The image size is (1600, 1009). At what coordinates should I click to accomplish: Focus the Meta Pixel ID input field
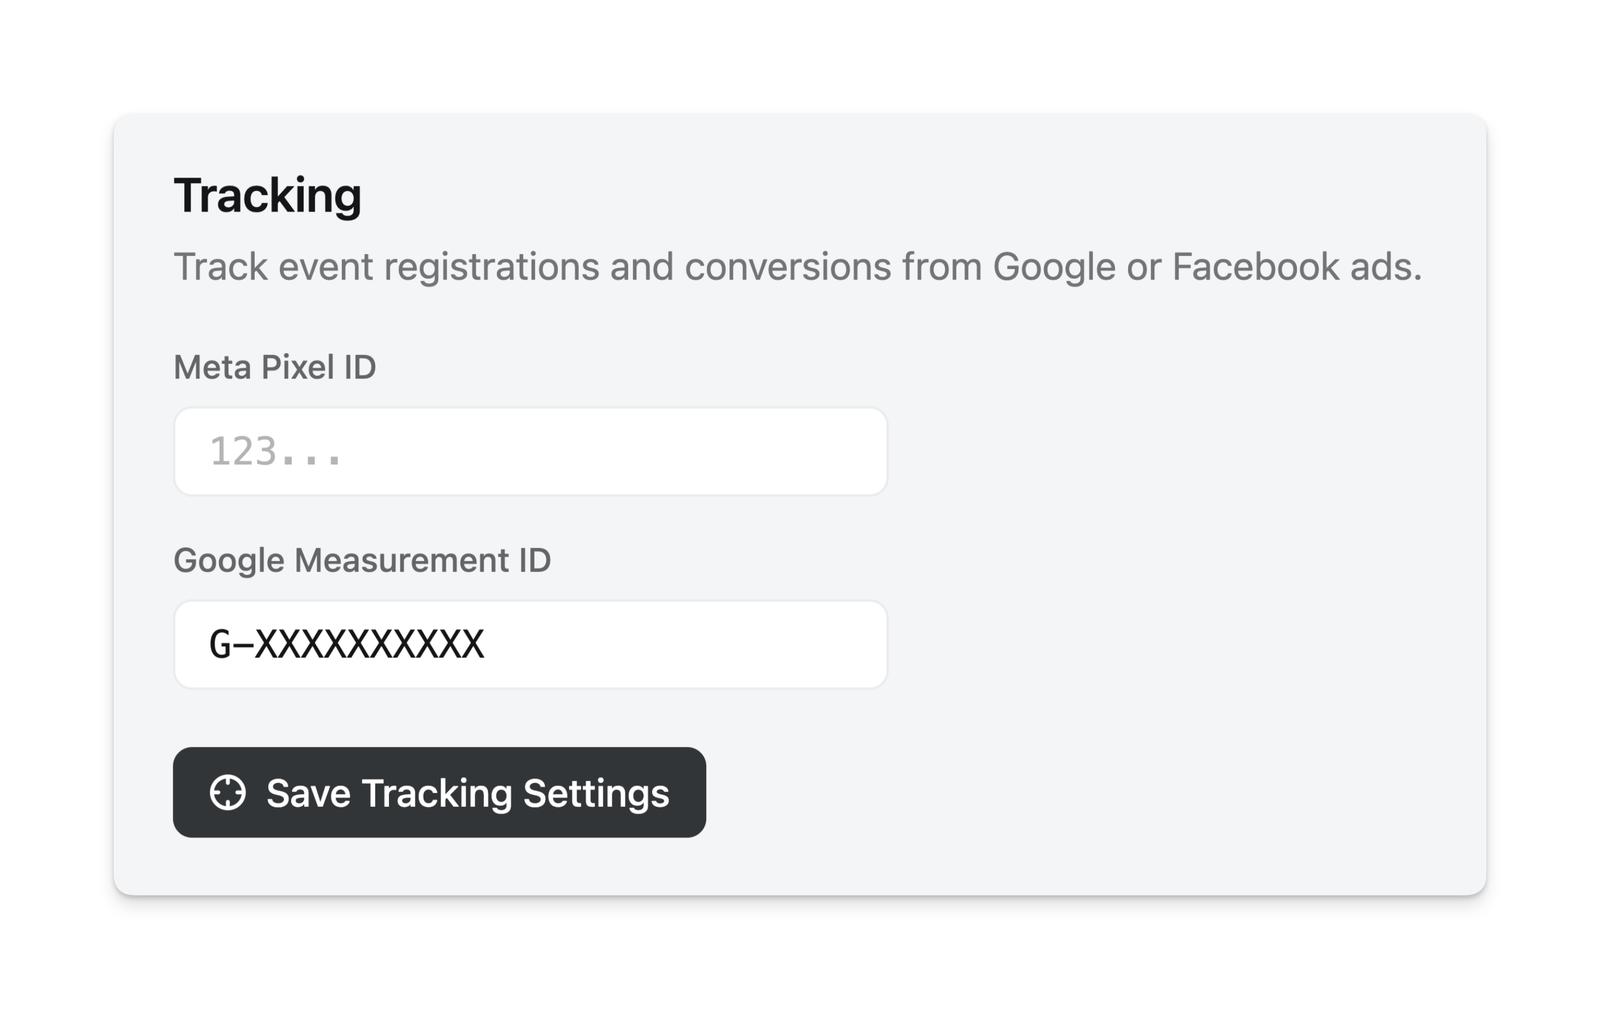530,451
